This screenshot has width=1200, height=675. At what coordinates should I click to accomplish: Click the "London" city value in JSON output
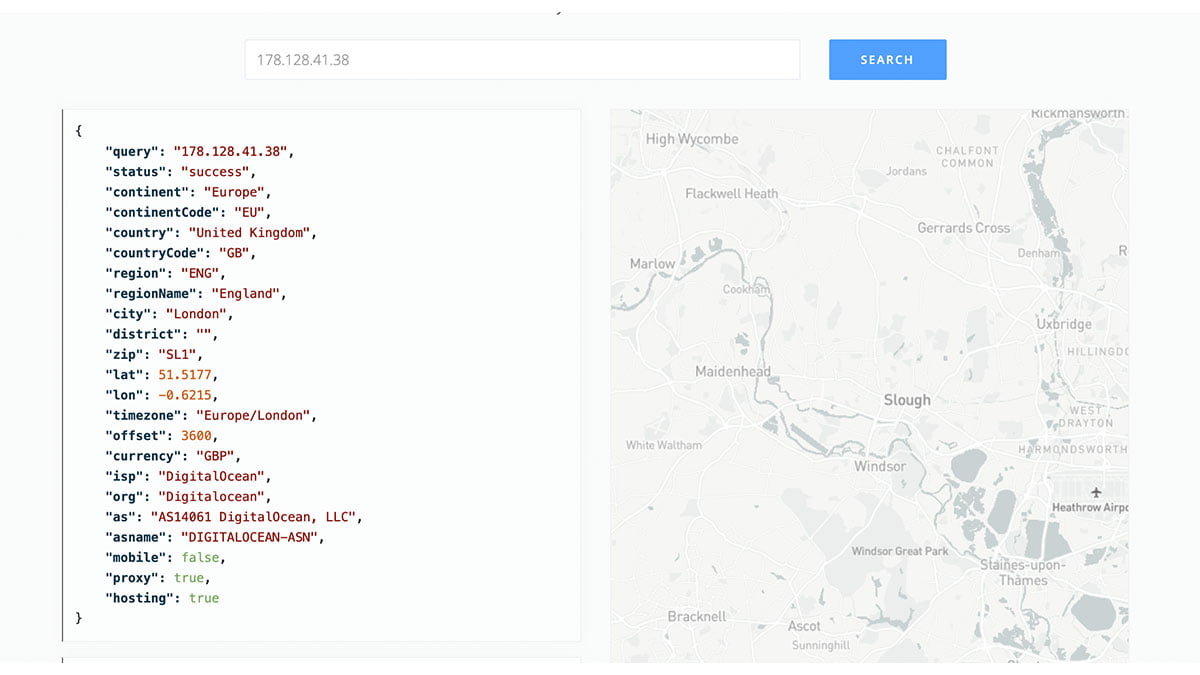click(197, 313)
